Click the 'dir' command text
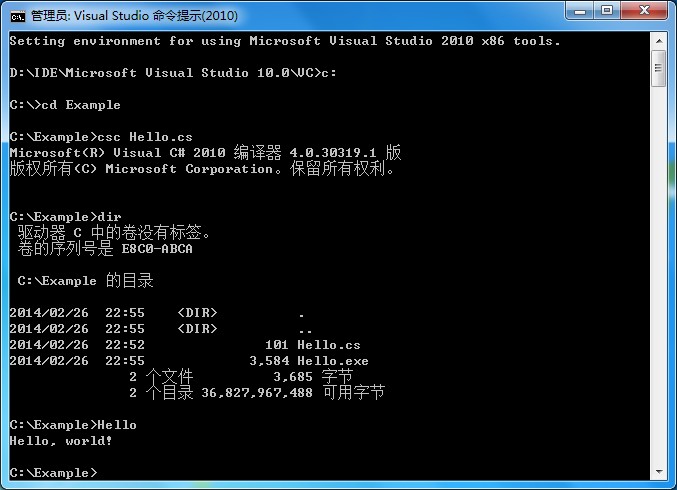677x490 pixels. tap(109, 217)
